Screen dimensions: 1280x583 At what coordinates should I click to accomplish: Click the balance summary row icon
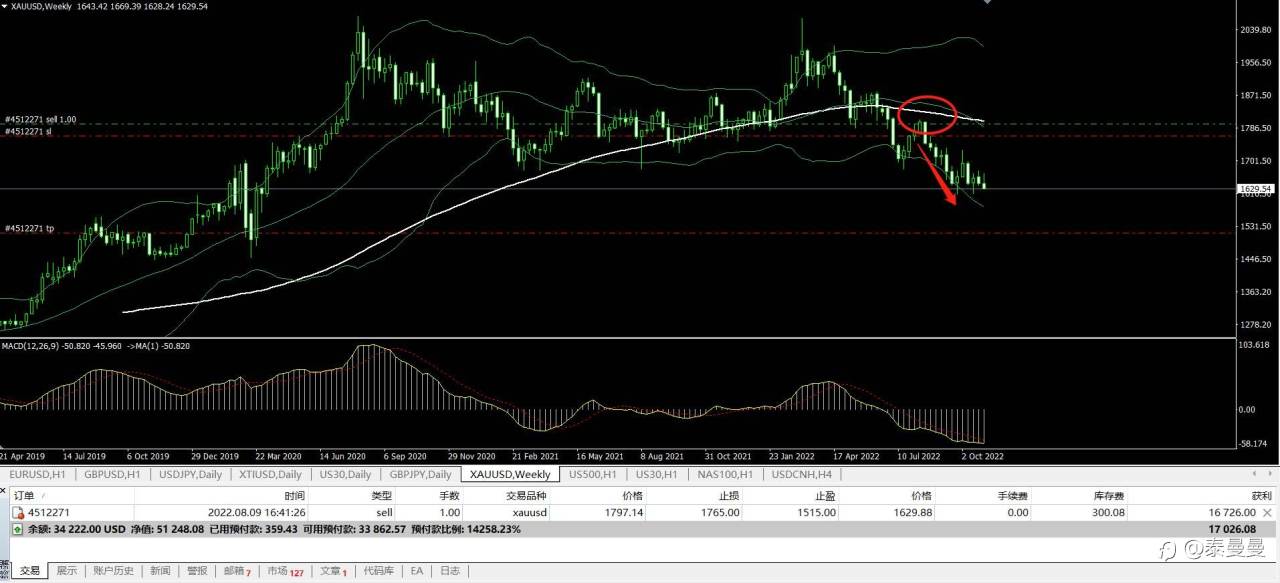tap(18, 529)
